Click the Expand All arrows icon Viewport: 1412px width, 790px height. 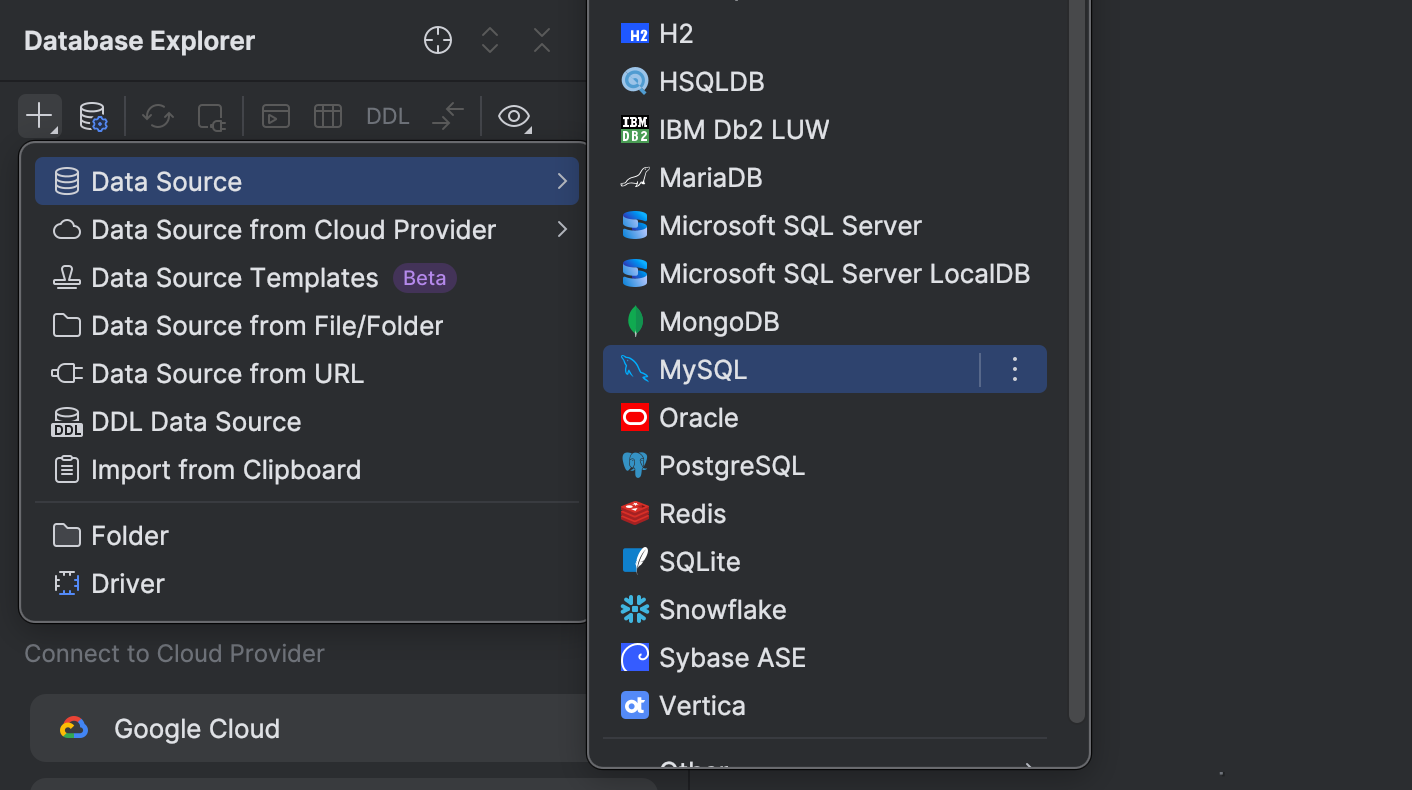(x=490, y=40)
